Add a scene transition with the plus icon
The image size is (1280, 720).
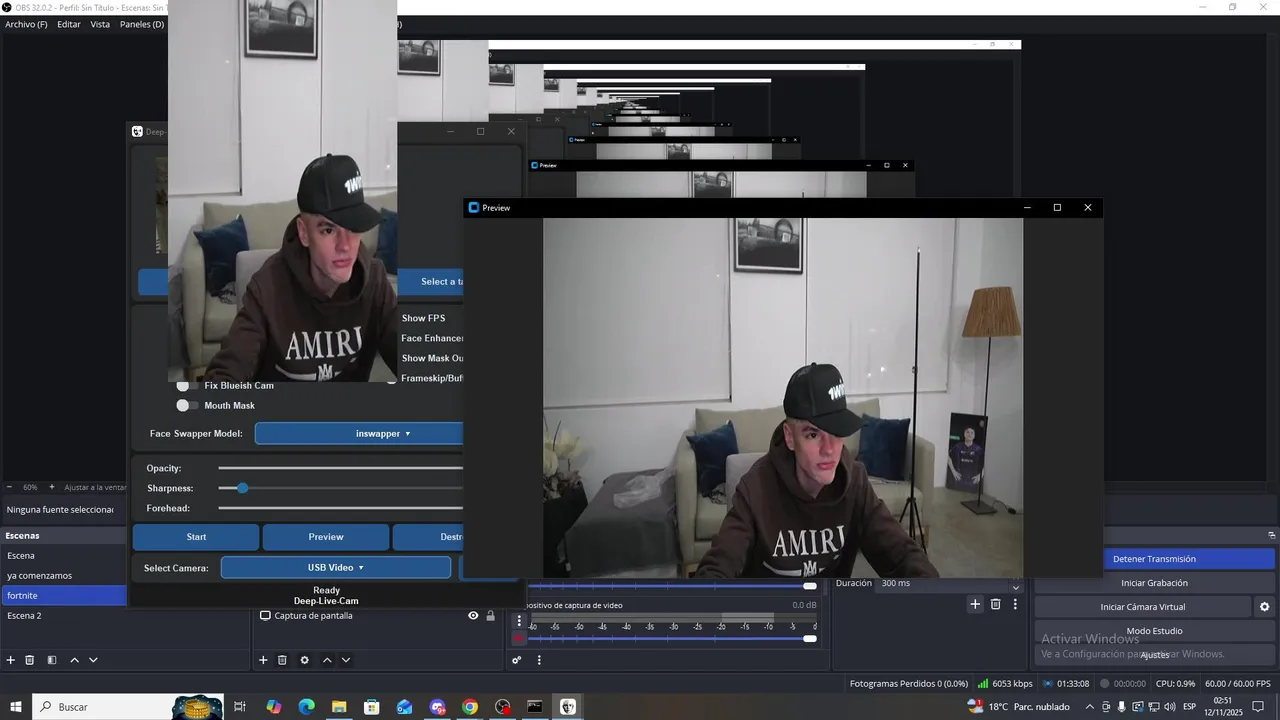tap(975, 604)
